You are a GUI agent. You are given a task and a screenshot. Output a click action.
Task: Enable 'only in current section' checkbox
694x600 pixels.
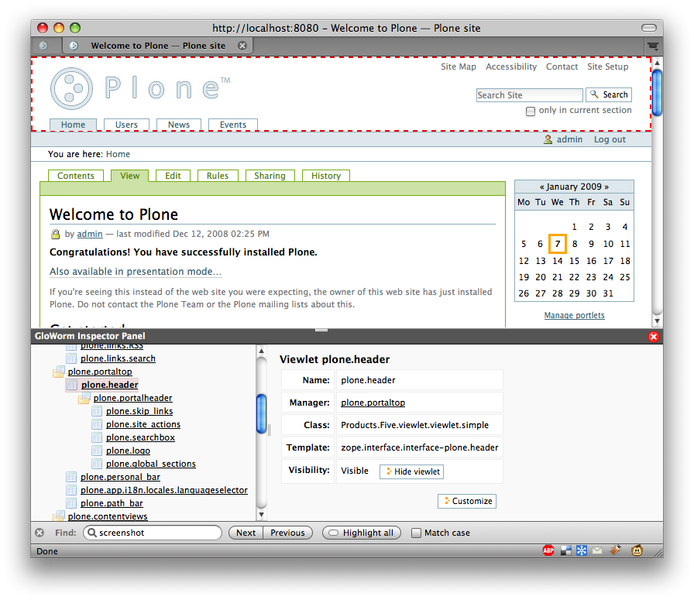coord(530,111)
